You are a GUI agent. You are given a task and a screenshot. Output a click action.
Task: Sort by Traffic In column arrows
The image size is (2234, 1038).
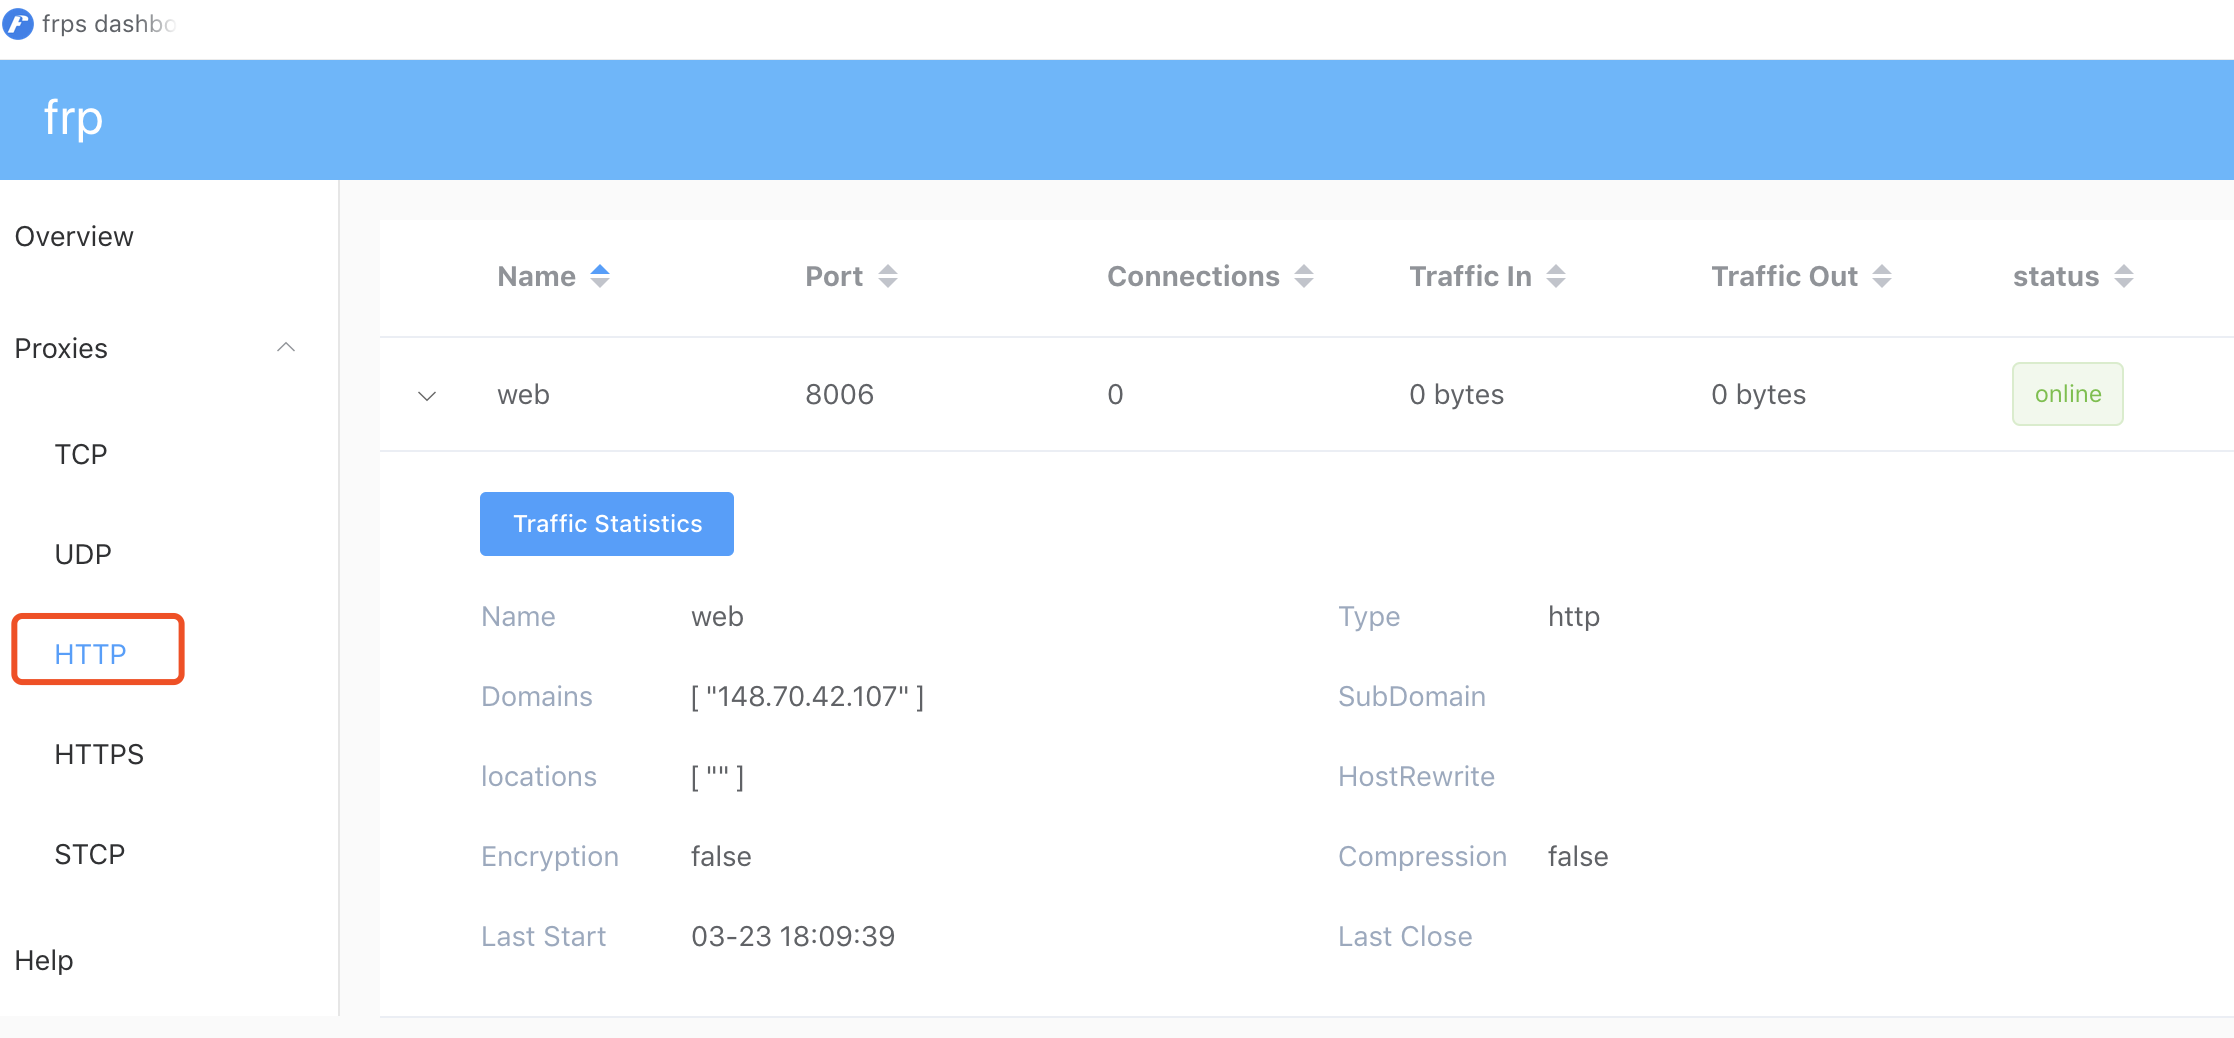pyautogui.click(x=1556, y=276)
